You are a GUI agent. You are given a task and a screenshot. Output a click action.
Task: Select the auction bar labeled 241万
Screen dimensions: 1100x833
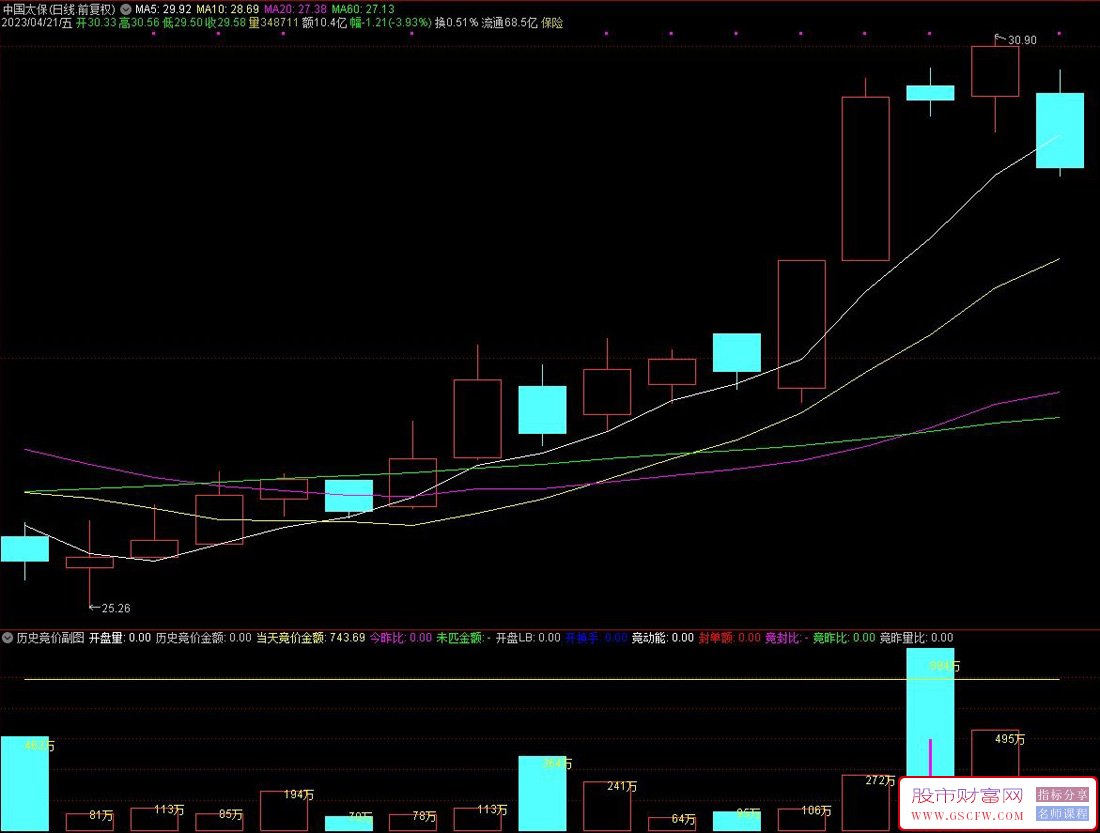(607, 806)
